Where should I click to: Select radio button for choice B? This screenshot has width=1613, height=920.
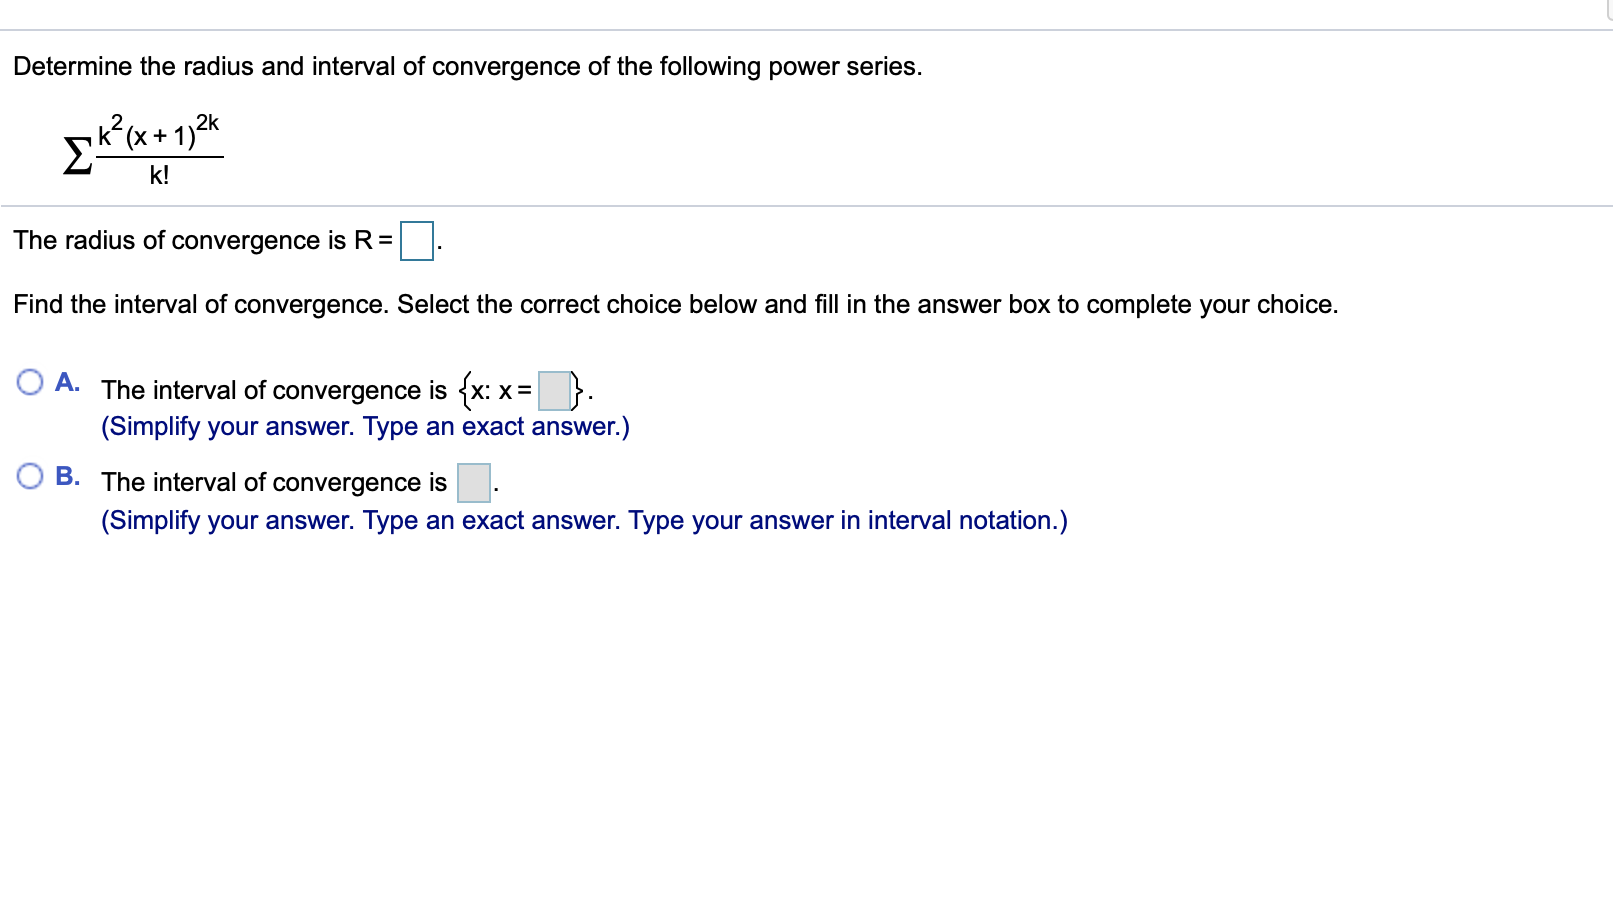[30, 475]
